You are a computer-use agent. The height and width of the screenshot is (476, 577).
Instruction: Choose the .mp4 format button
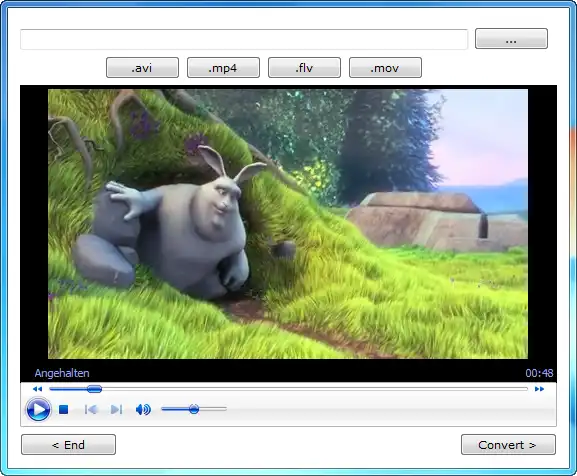coord(223,68)
